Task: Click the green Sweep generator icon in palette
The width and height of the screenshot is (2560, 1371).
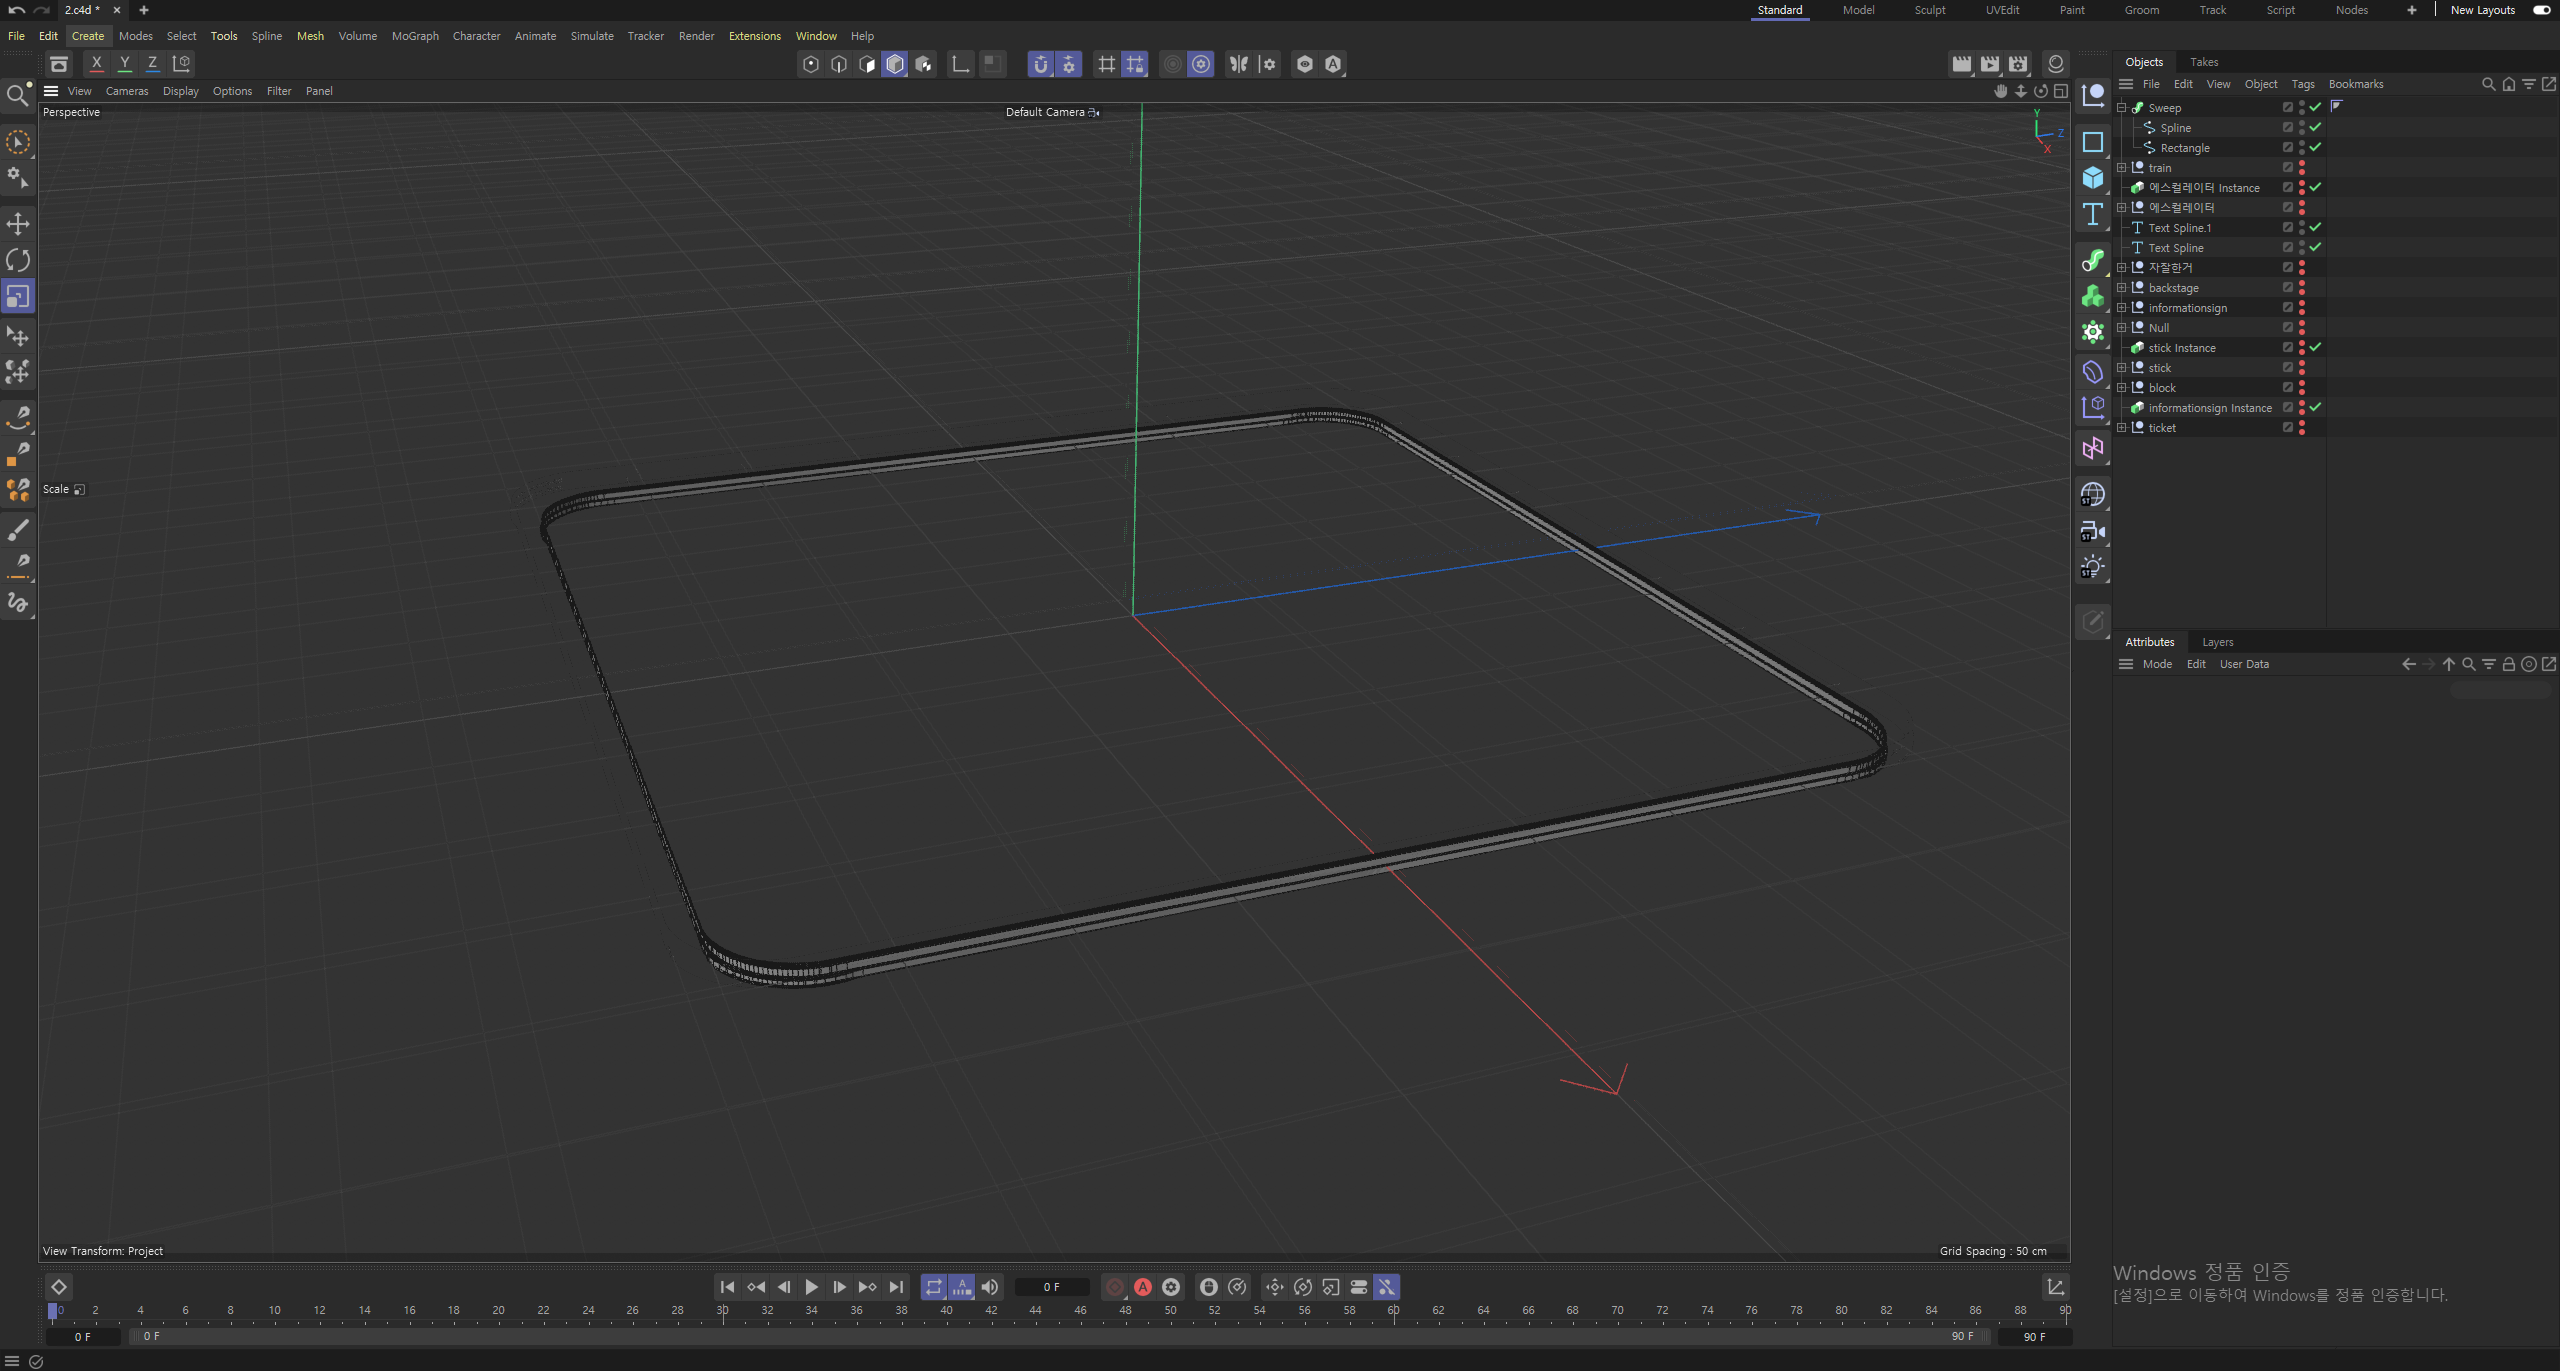Action: (2093, 260)
